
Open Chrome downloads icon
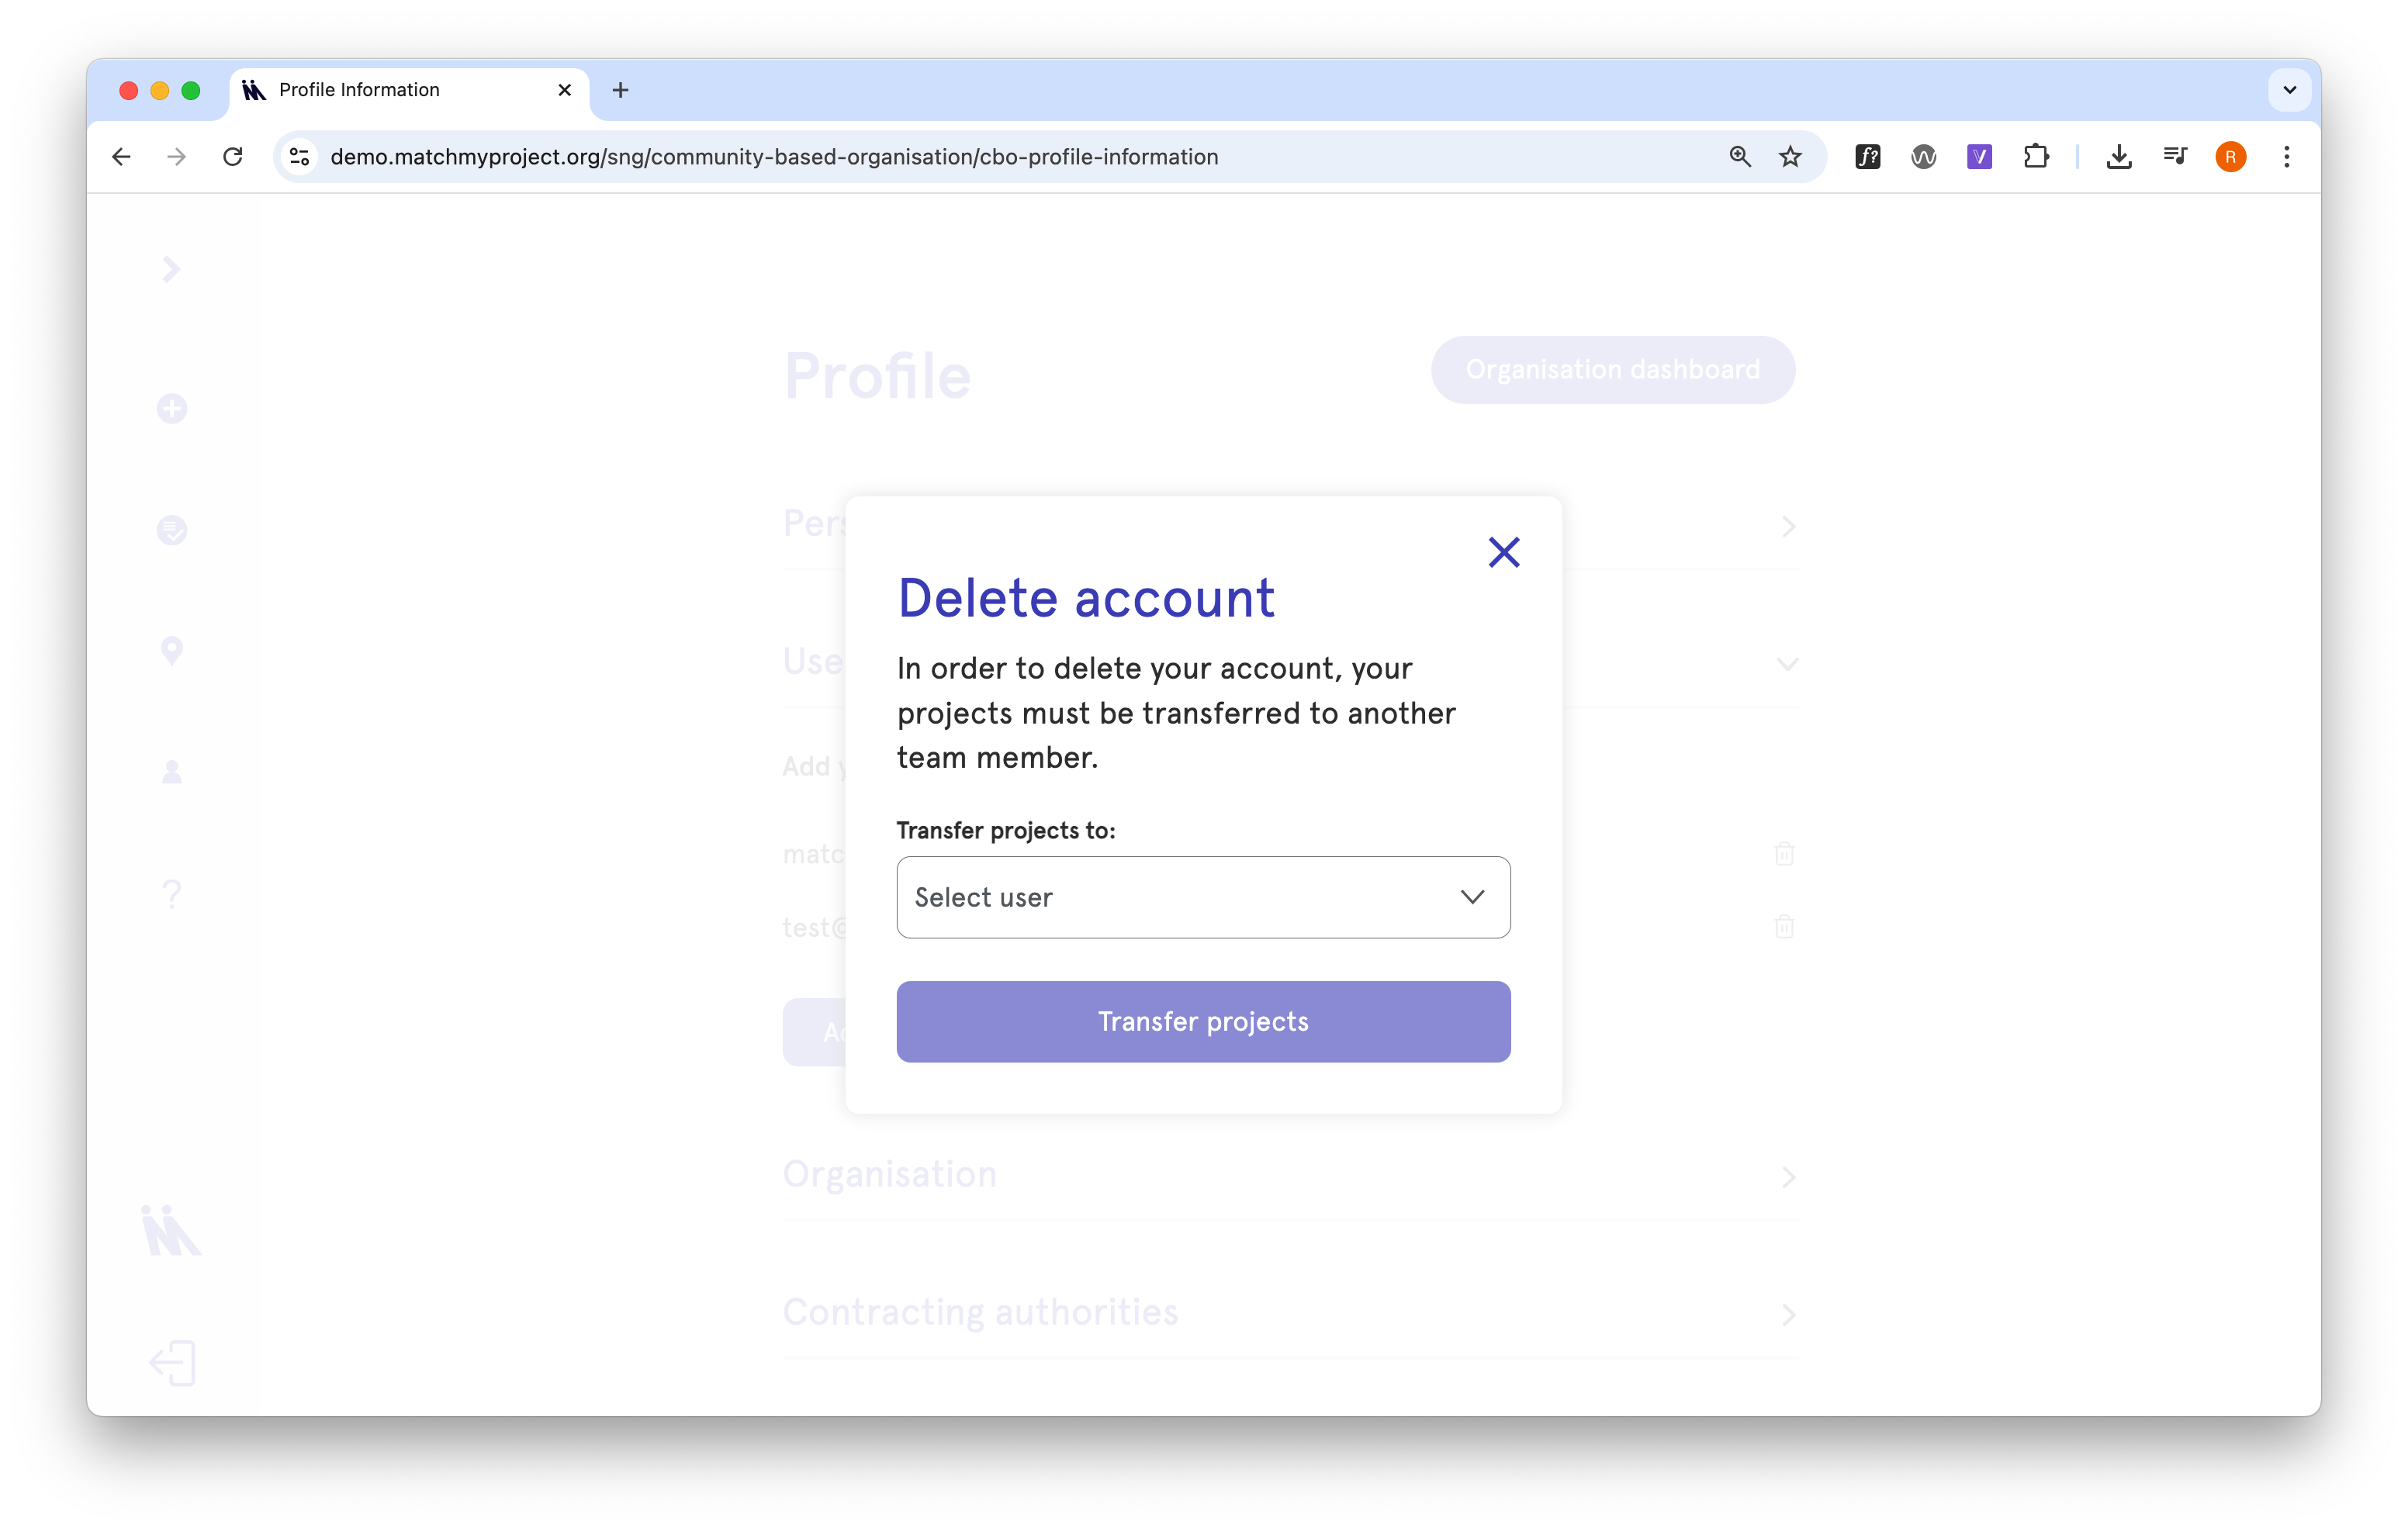point(2118,157)
